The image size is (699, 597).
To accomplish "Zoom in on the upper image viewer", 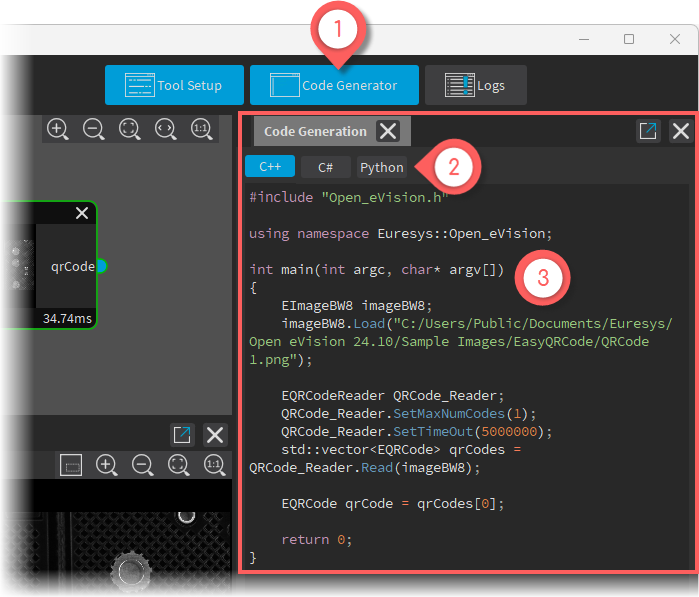I will (58, 129).
